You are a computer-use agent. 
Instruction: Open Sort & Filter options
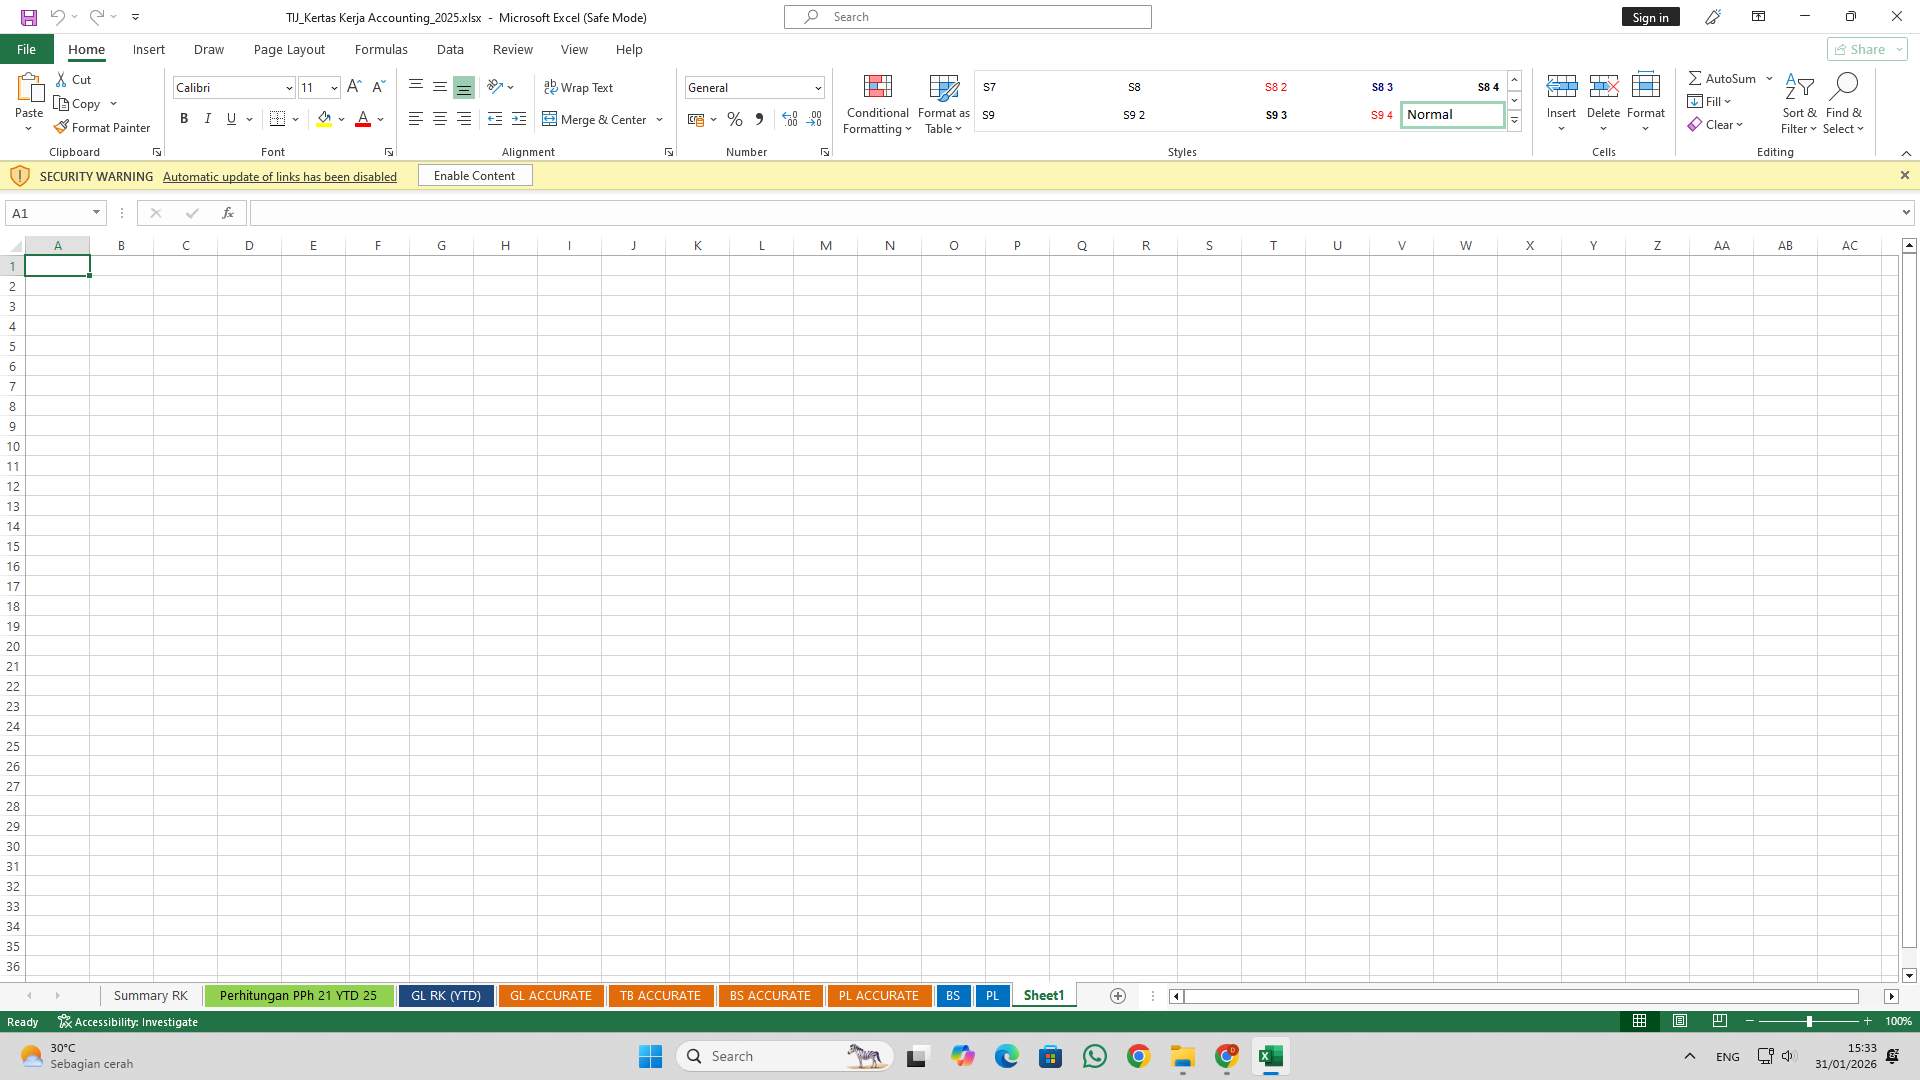tap(1798, 104)
